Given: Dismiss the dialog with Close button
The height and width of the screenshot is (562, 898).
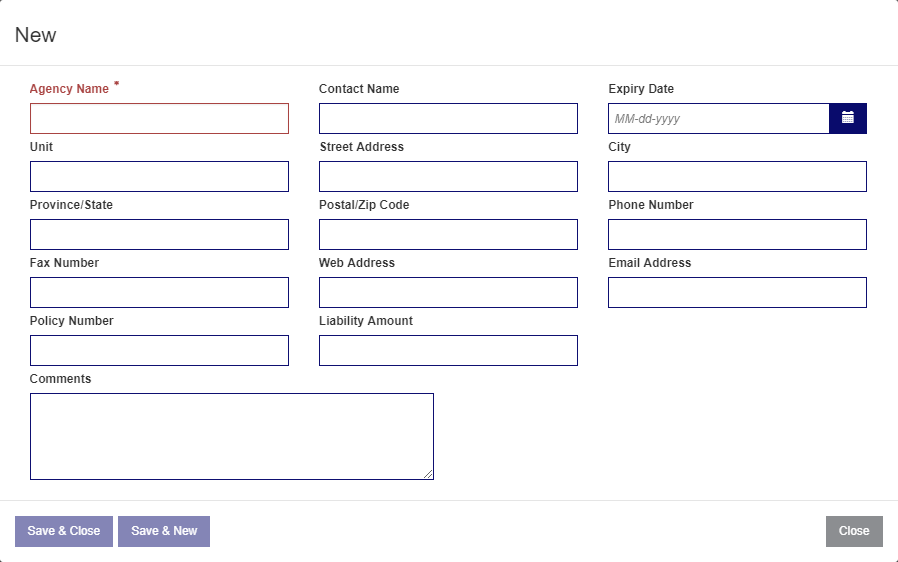Looking at the screenshot, I should (854, 531).
